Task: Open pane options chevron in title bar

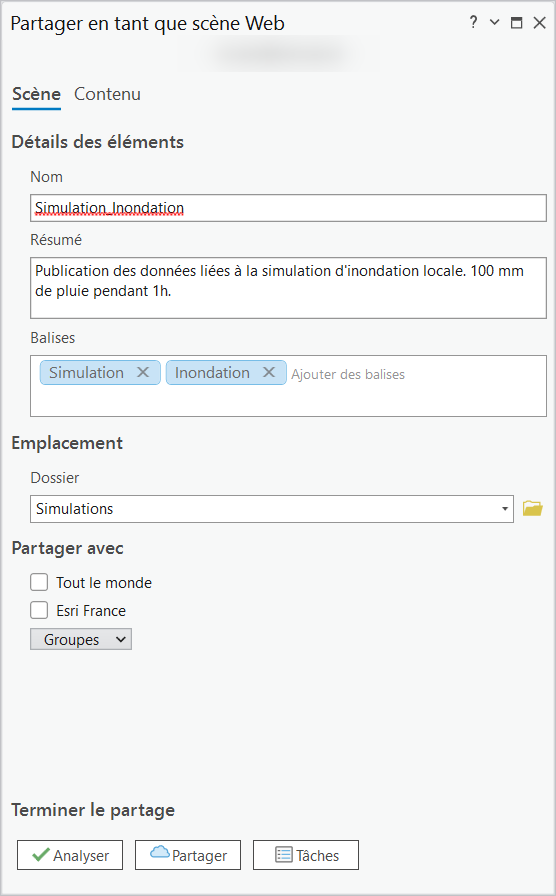Action: pos(495,23)
